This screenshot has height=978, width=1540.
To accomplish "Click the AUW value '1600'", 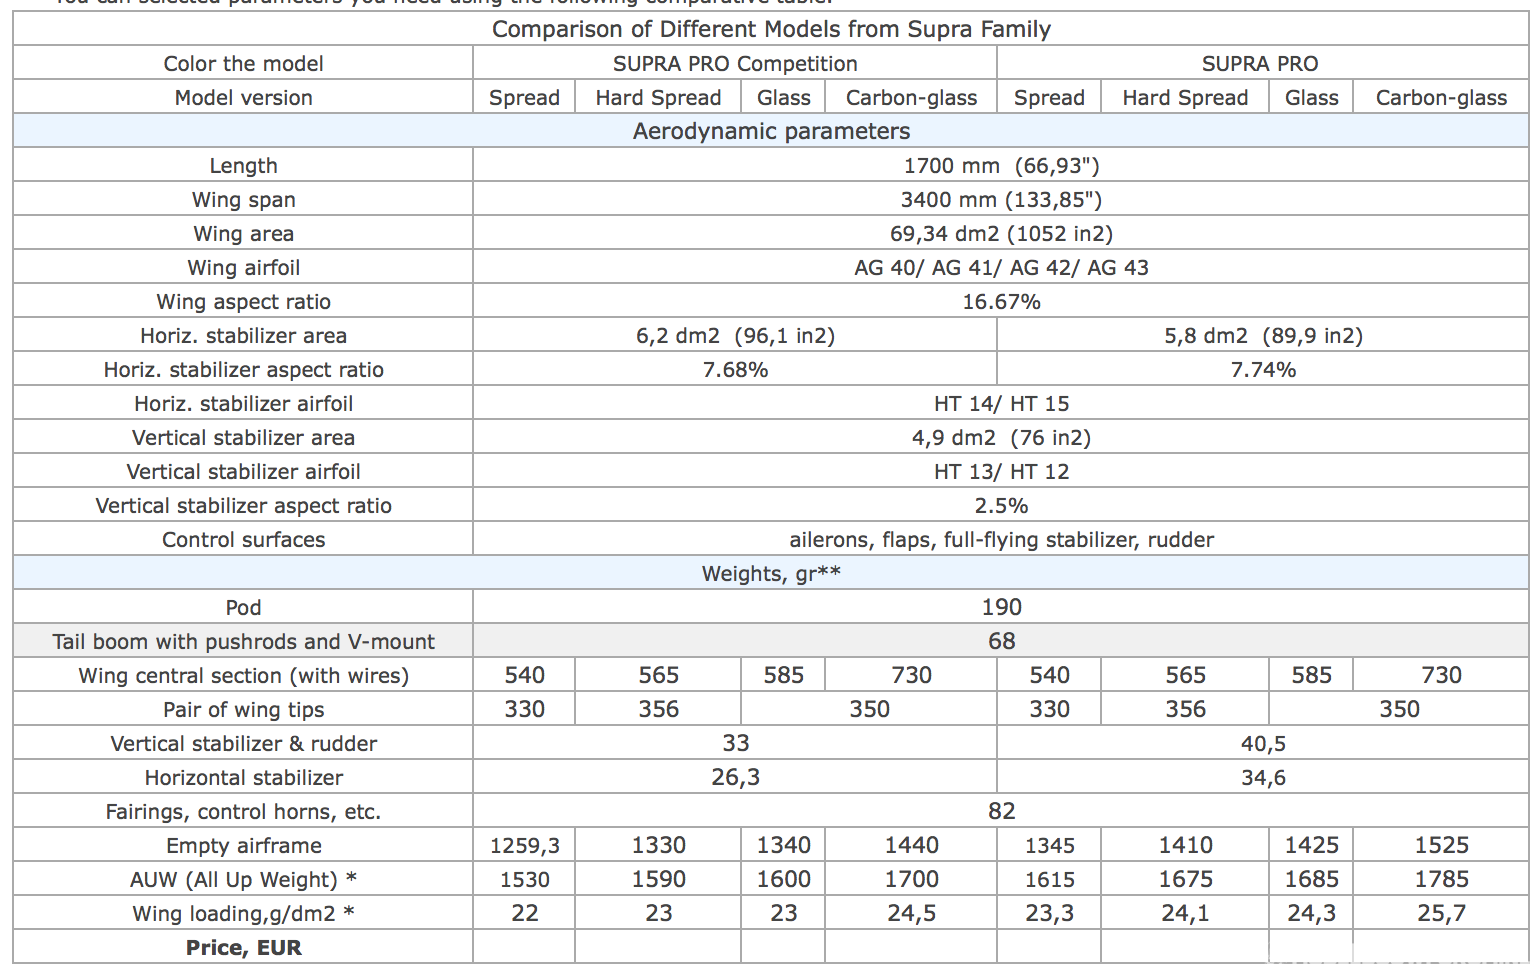I will pos(783,879).
